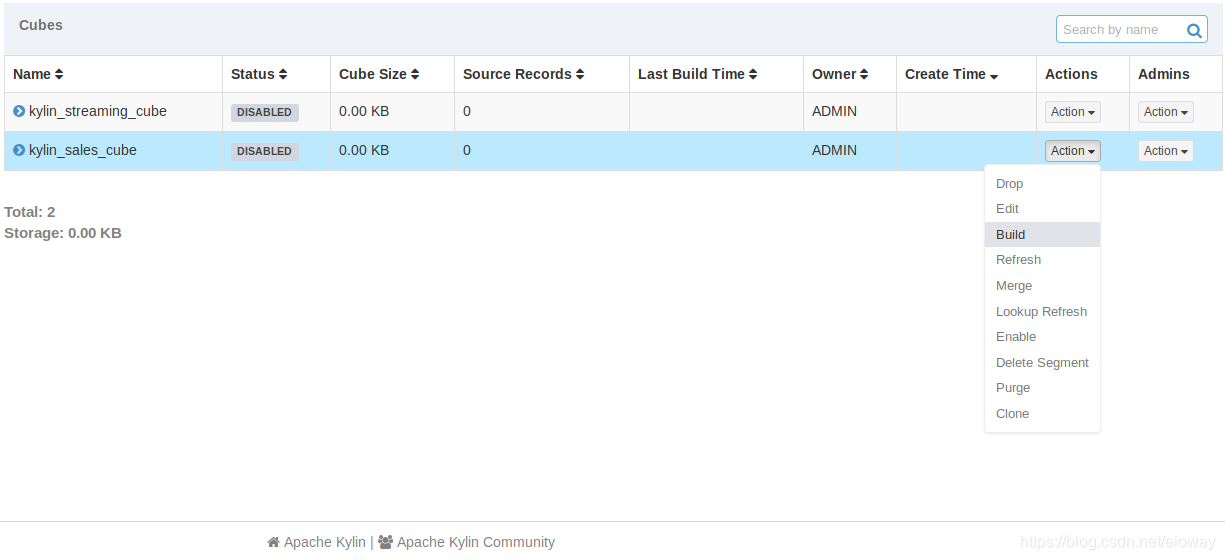Open the Apache Kylin footer link
1225x560 pixels.
325,542
